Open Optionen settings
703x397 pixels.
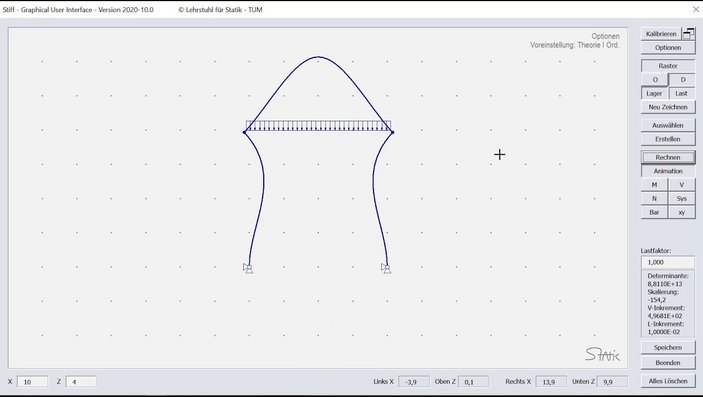[x=668, y=48]
